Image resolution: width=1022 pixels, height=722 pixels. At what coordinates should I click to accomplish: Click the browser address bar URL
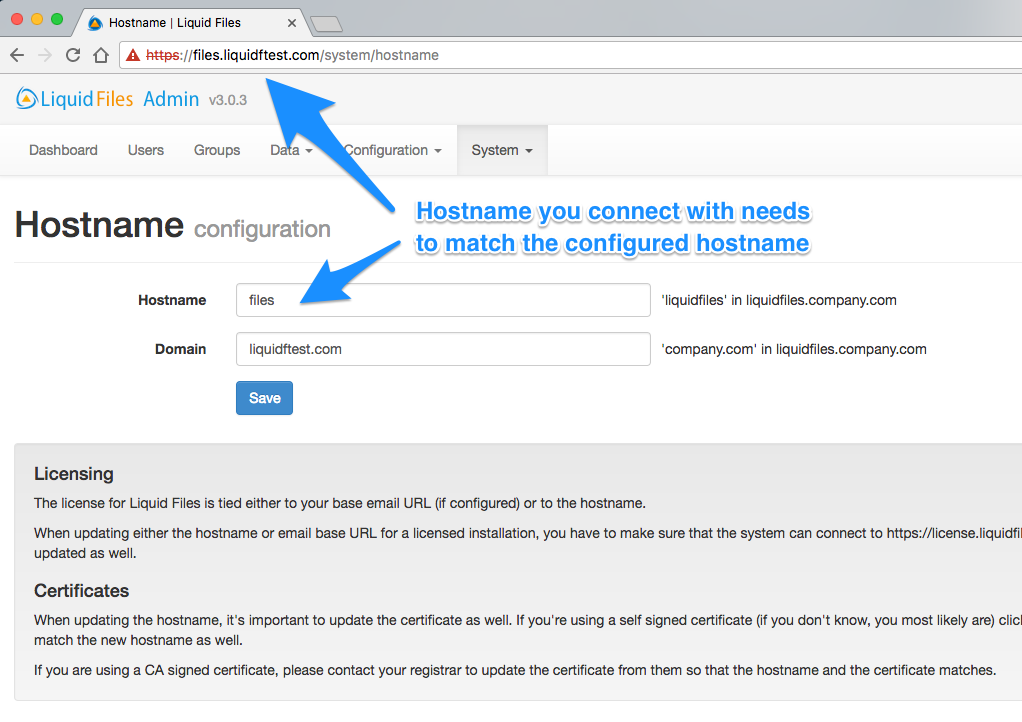coord(300,55)
